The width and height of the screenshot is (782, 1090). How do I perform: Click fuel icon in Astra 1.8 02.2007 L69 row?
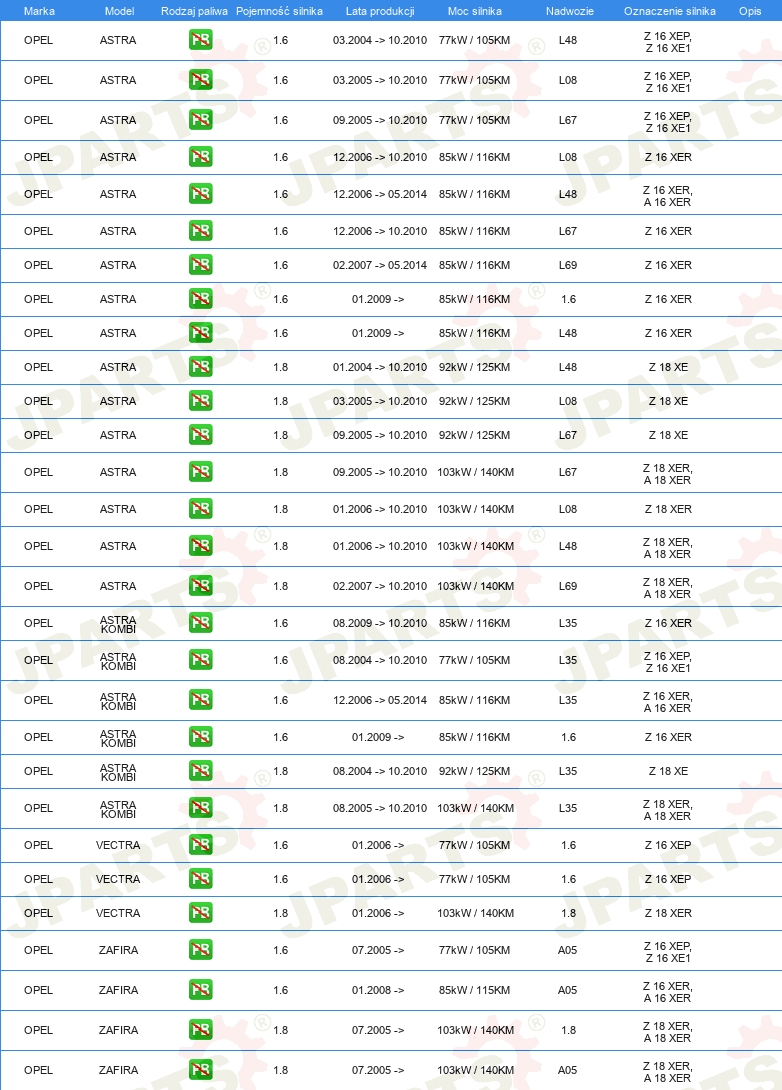pos(201,586)
